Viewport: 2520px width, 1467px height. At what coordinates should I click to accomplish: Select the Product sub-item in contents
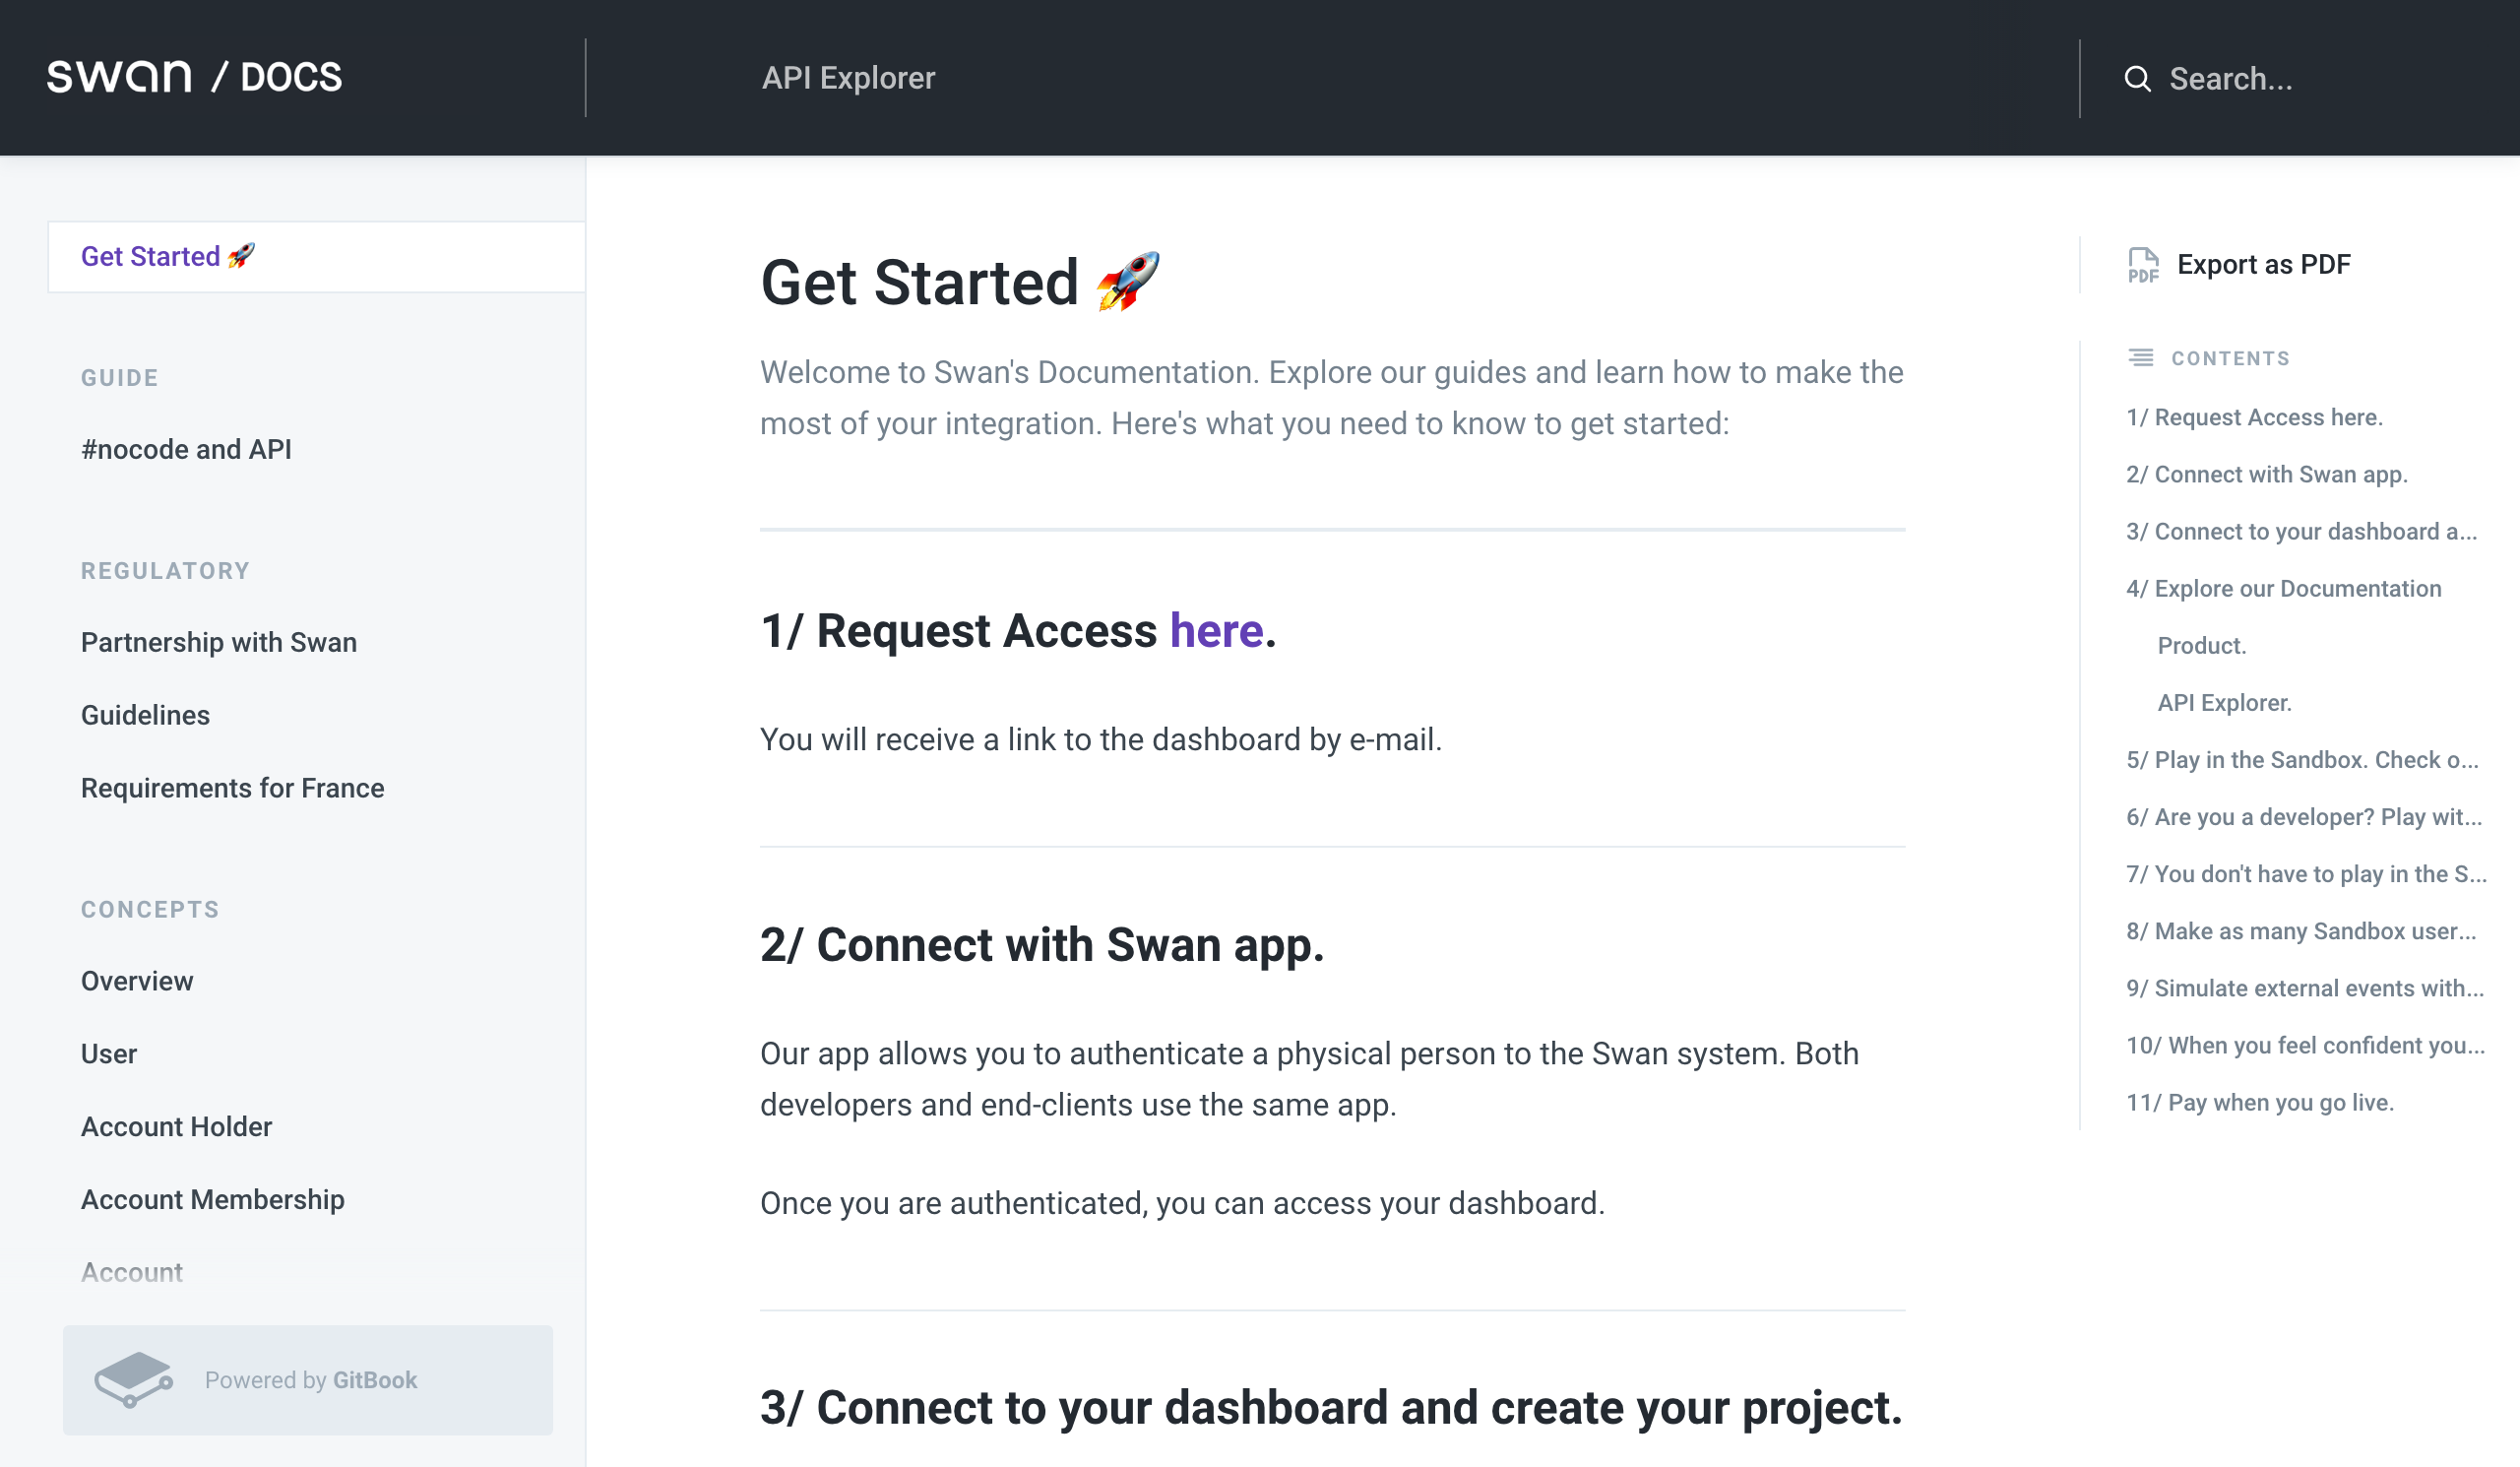pyautogui.click(x=2201, y=646)
